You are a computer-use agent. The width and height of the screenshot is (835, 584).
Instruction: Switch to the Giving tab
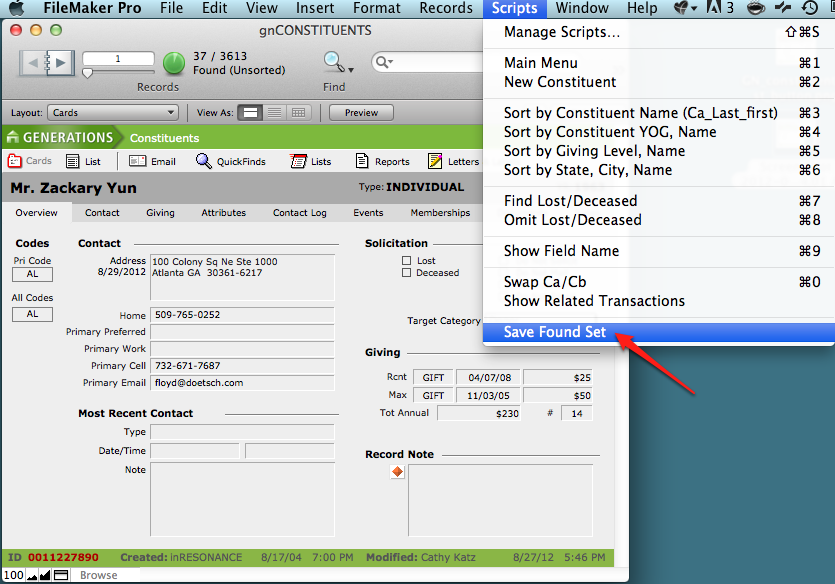click(x=160, y=213)
